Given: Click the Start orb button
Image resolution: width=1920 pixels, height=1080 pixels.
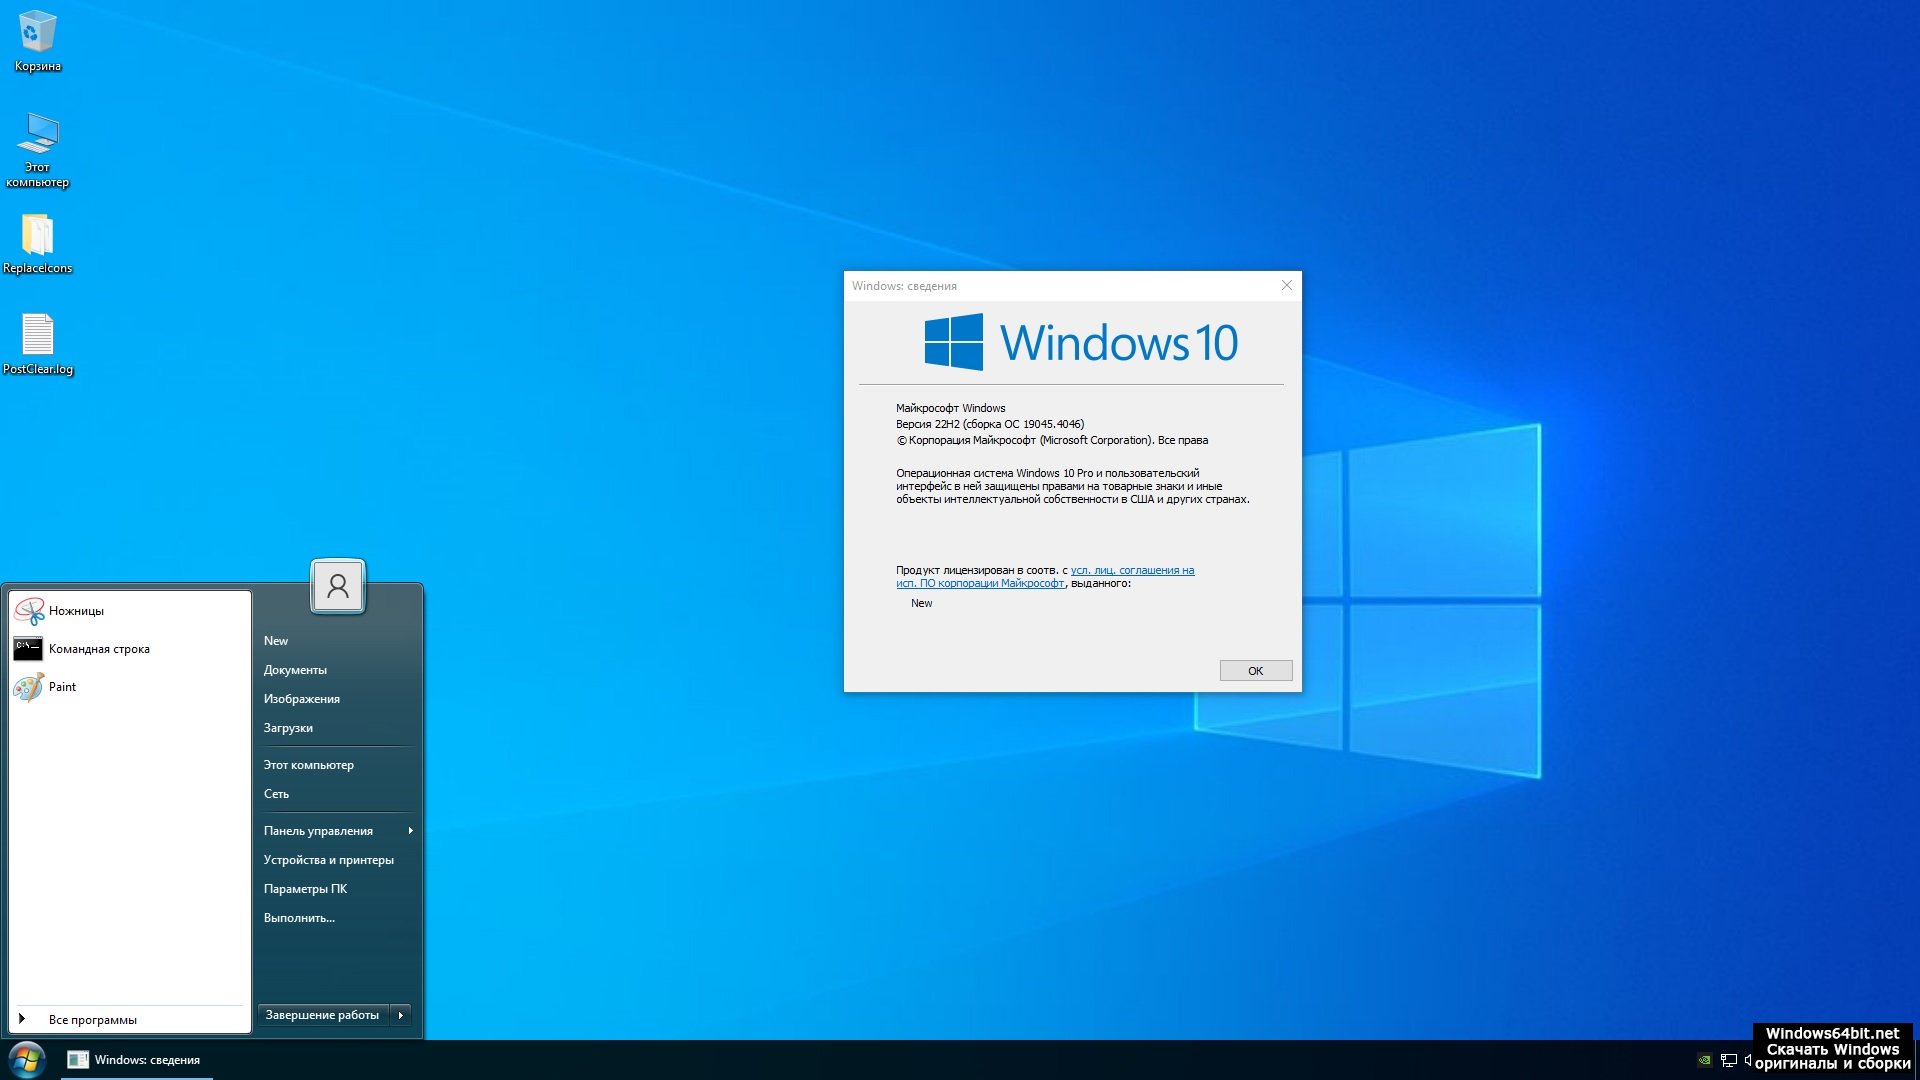Looking at the screenshot, I should click(27, 1060).
